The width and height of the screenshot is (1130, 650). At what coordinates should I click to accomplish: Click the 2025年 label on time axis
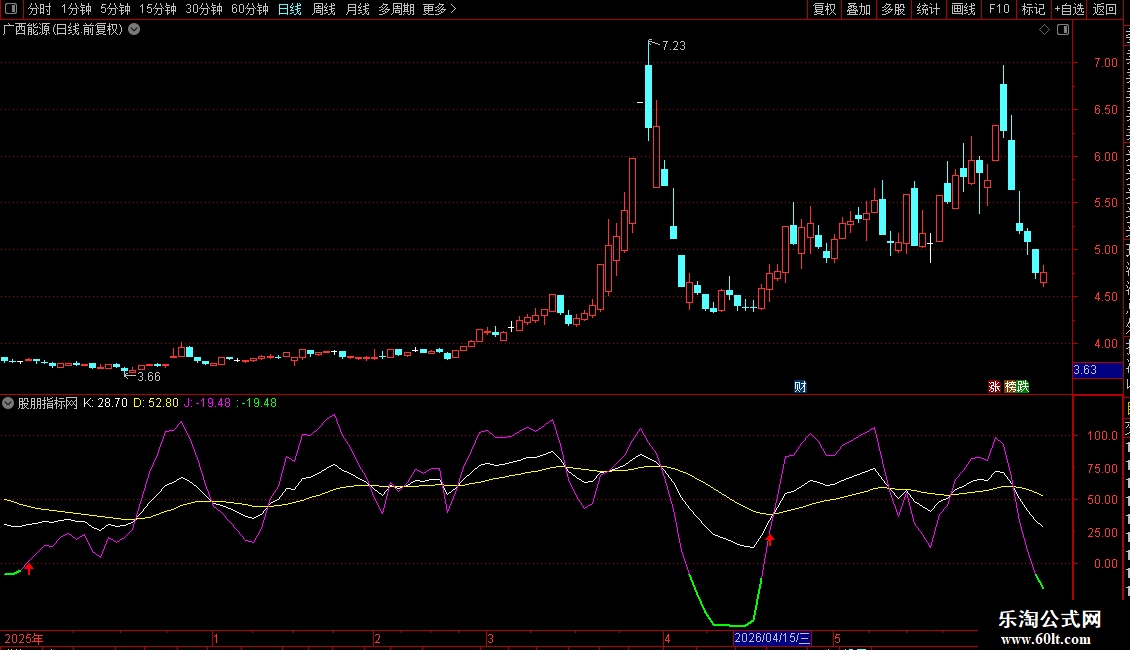(x=24, y=638)
